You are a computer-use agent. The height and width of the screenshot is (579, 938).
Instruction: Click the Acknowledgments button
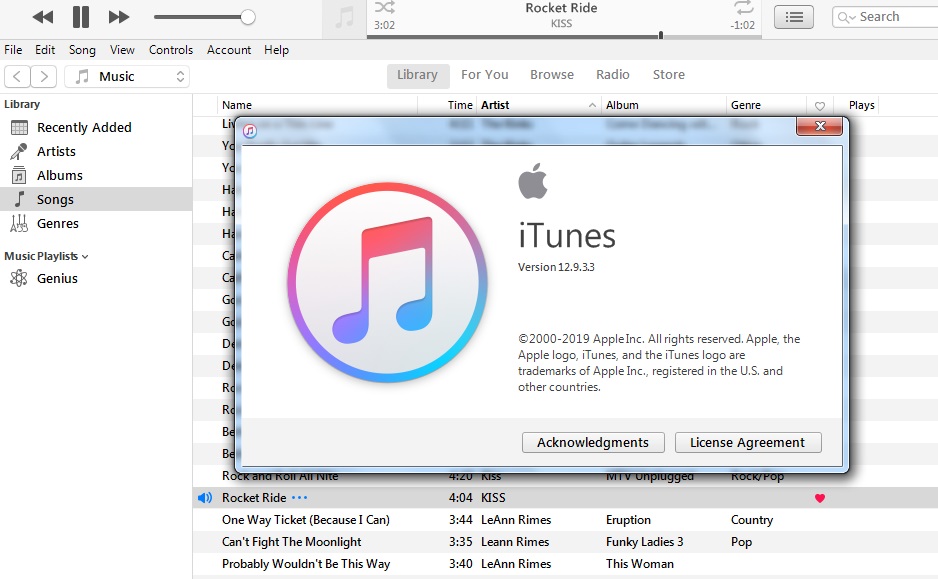pyautogui.click(x=593, y=442)
